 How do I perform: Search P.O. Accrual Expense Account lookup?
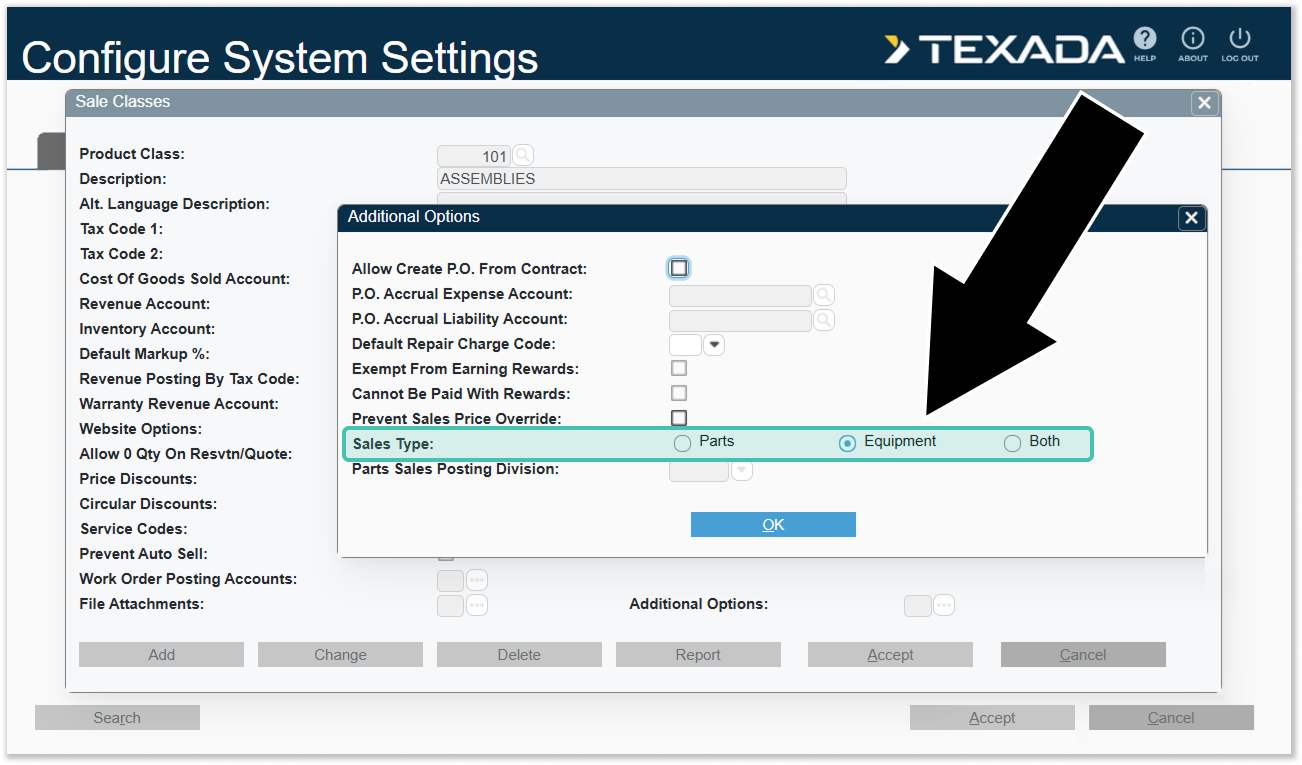tap(823, 295)
